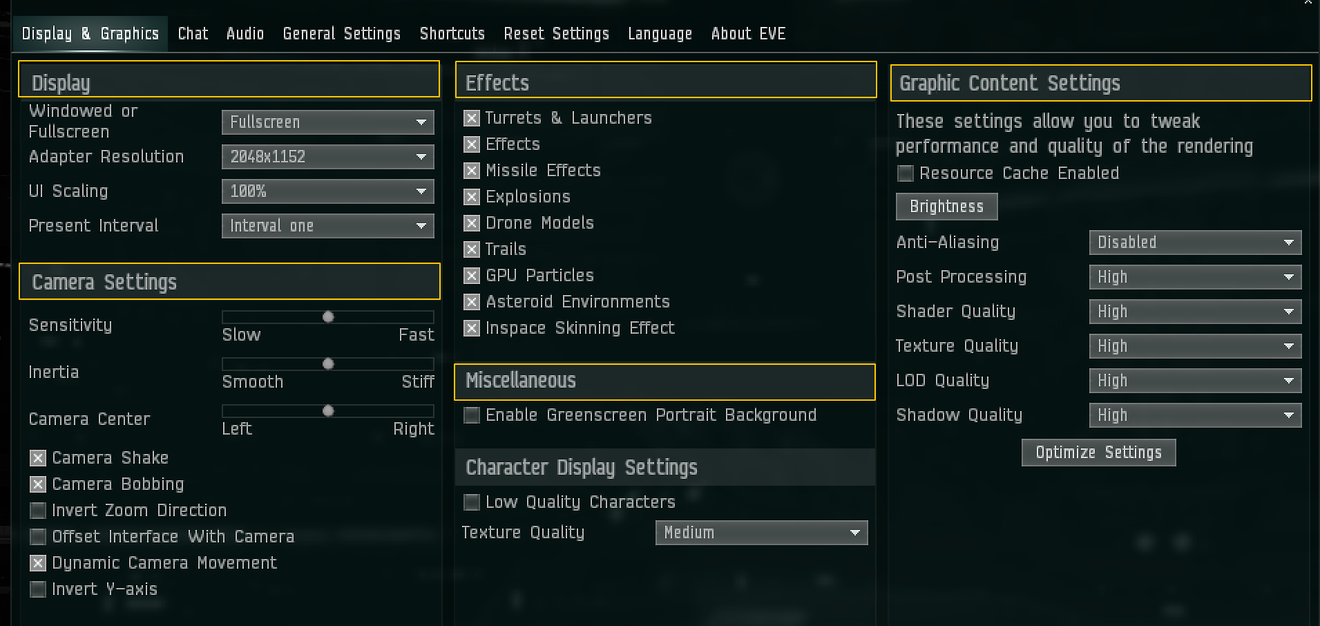Image resolution: width=1320 pixels, height=626 pixels.
Task: Disable Camera Shake
Action: point(37,457)
